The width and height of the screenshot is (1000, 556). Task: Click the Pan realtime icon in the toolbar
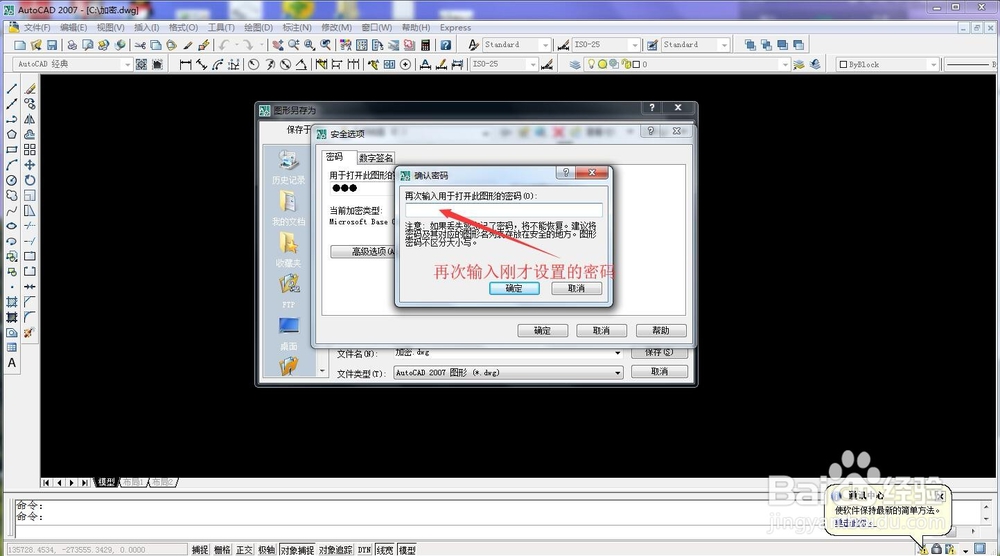point(277,45)
